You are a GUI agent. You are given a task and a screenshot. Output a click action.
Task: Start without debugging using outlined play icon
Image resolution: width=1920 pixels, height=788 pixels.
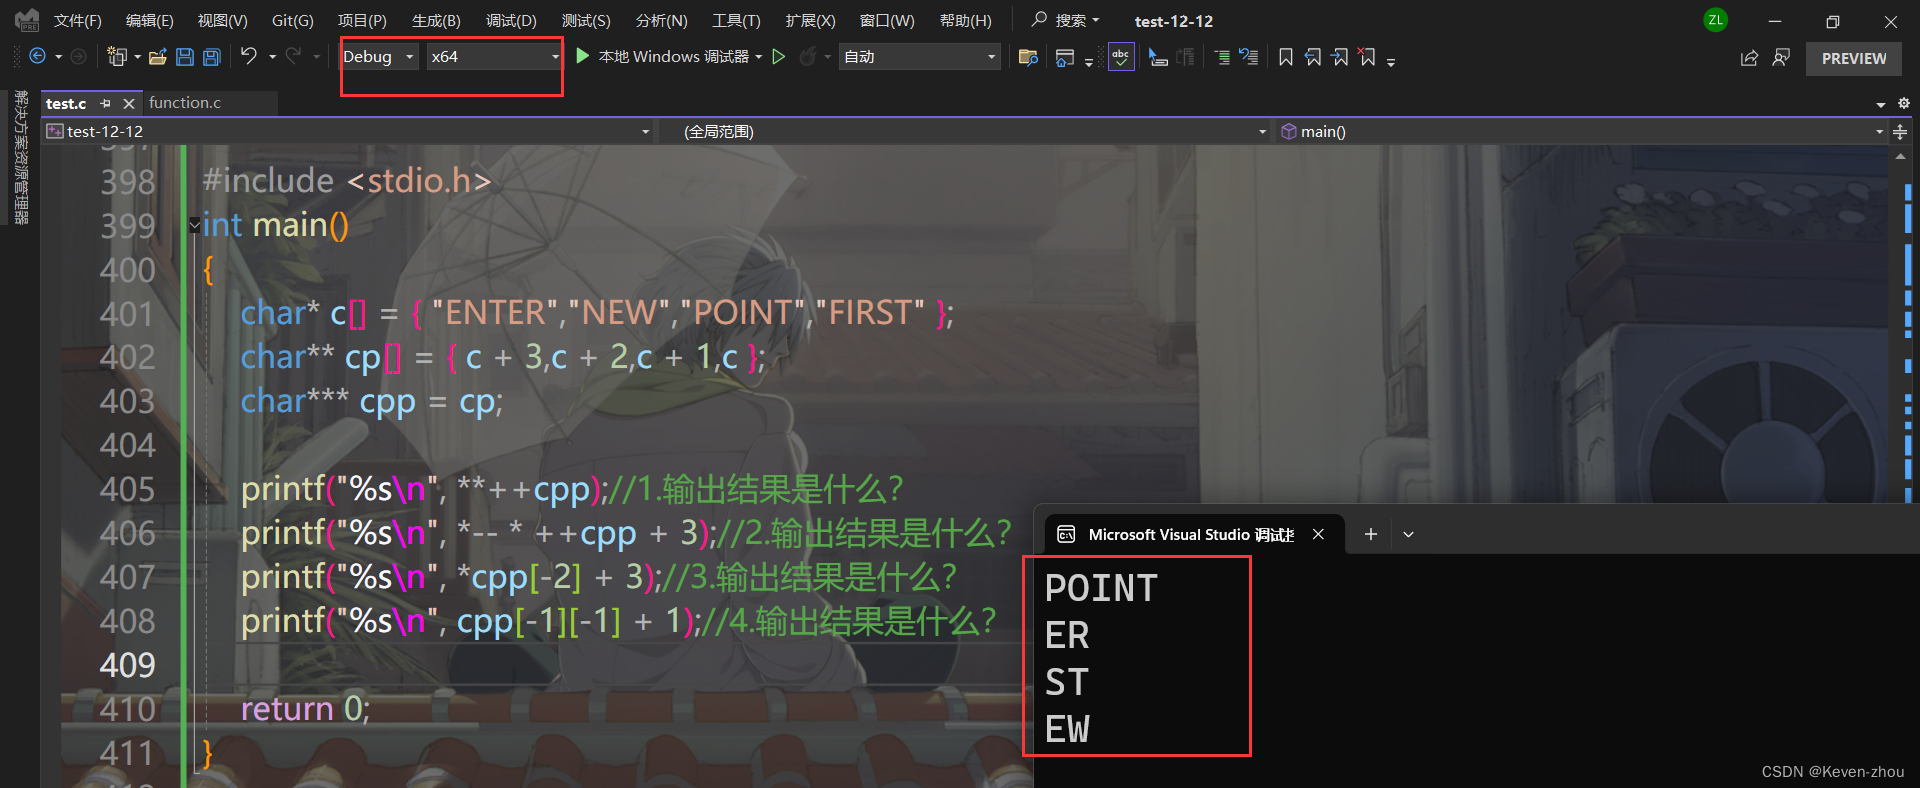(779, 57)
